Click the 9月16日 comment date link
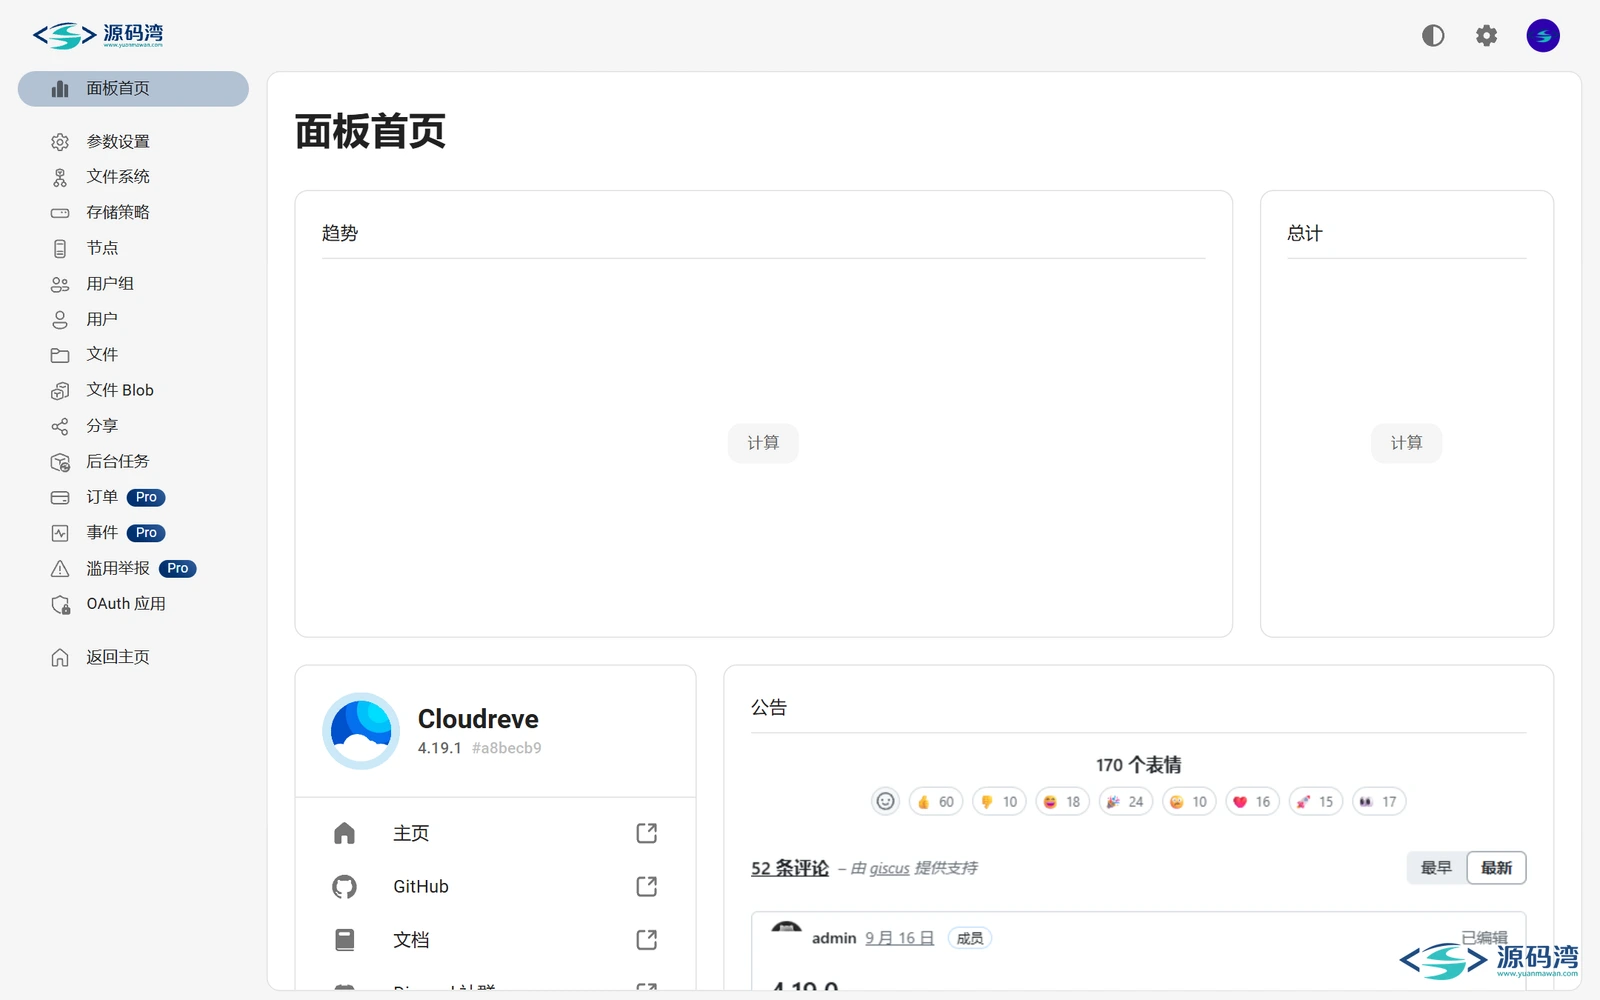 tap(899, 938)
